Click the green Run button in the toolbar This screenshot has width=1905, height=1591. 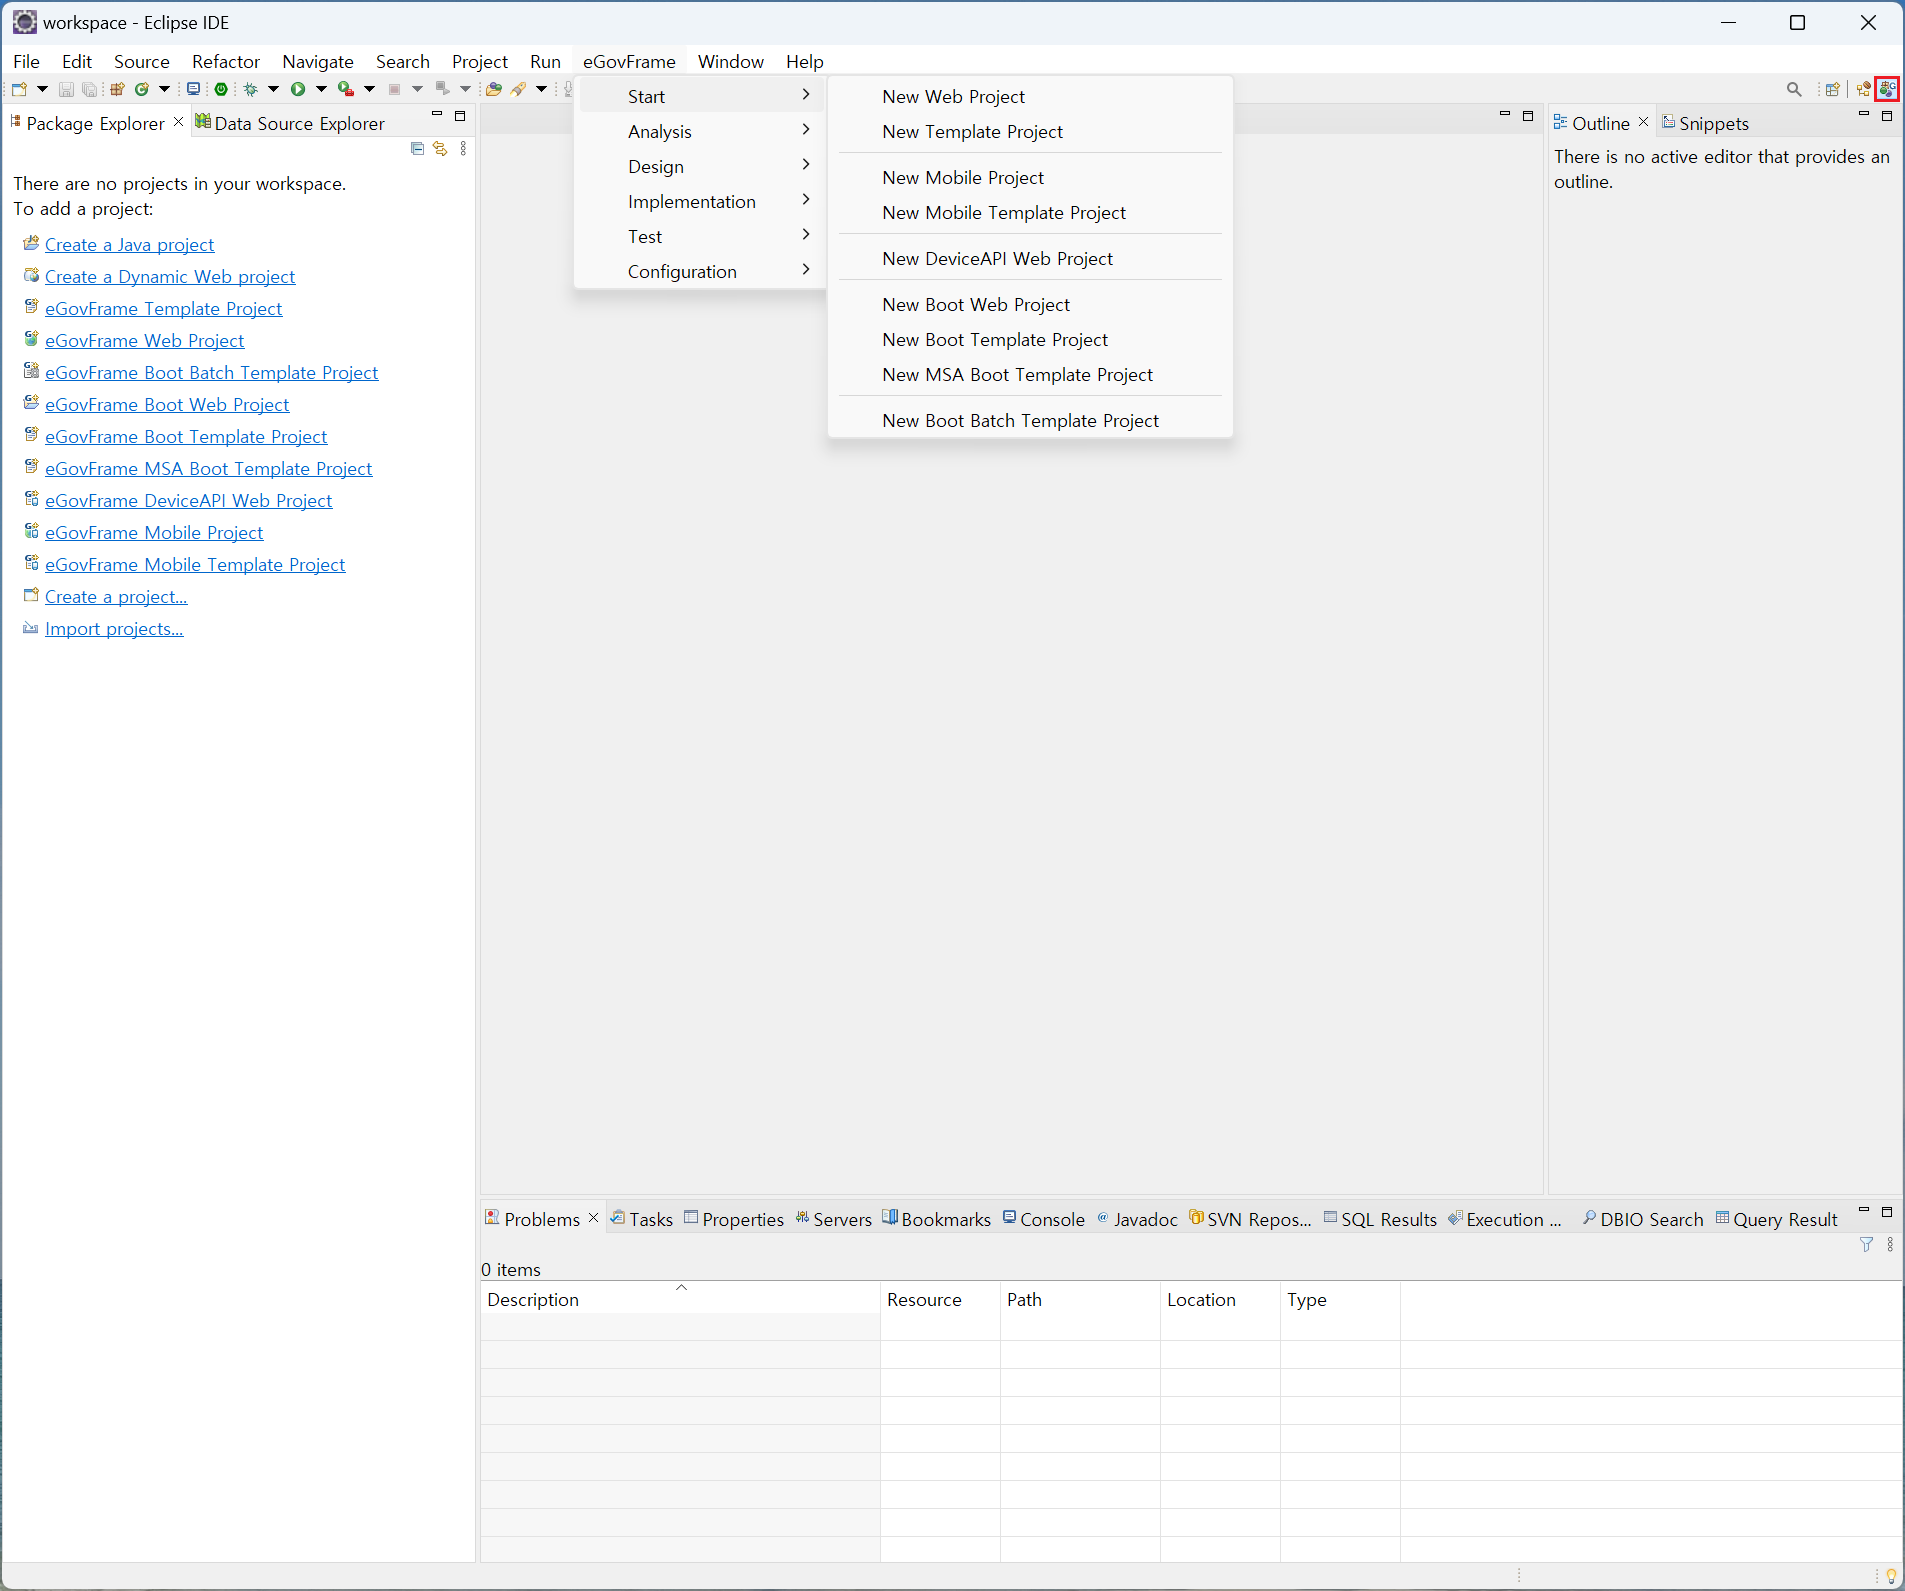[297, 89]
